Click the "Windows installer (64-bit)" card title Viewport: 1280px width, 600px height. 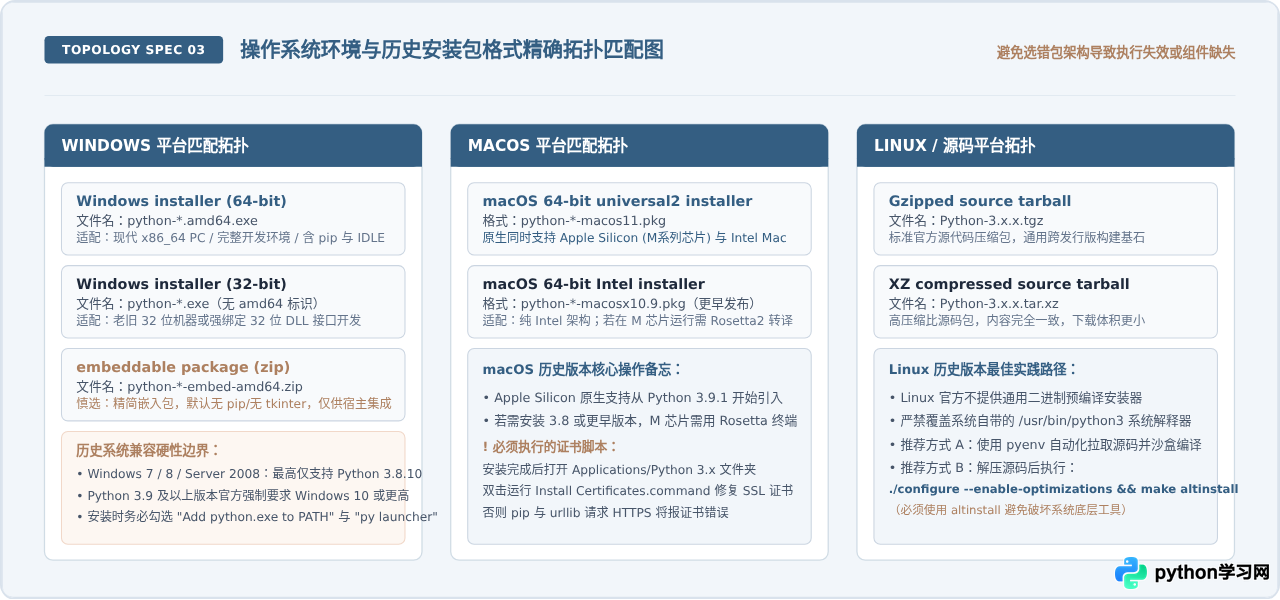(181, 201)
